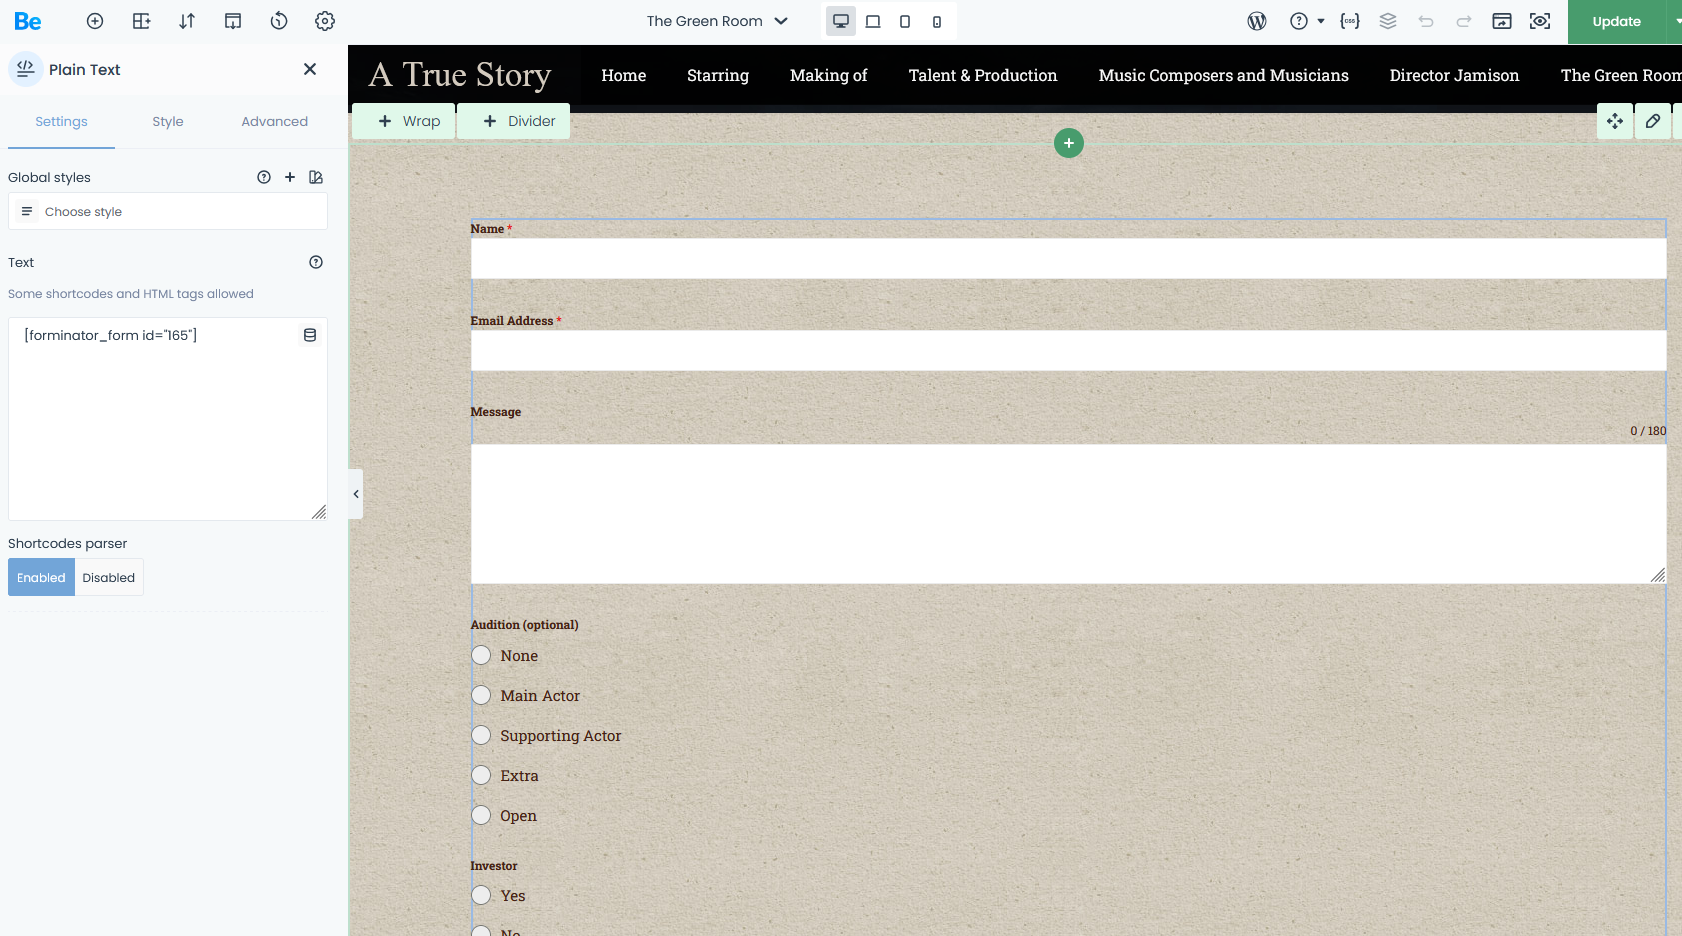Open the Choose style global styles dropdown
Viewport: 1682px width, 936px height.
[168, 212]
